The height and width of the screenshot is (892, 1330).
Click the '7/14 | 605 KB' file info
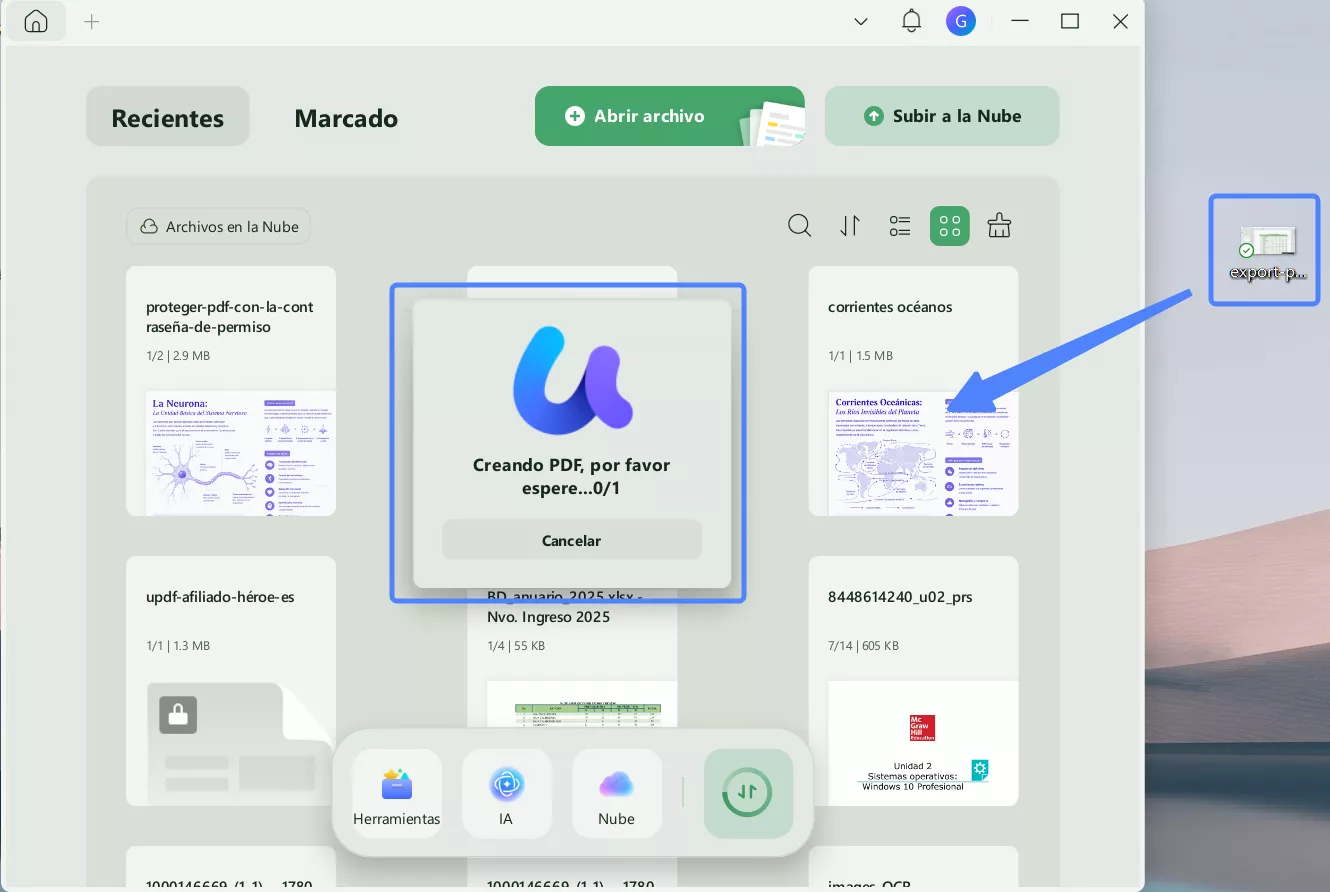click(863, 646)
